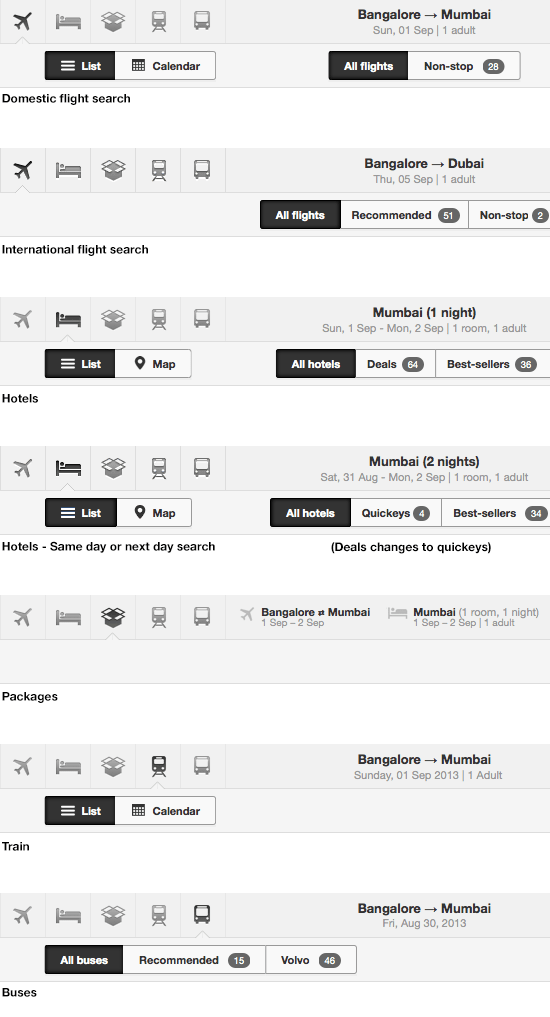Open the airplane icon in the Mumbai (1 night) hotel bar

(23, 320)
